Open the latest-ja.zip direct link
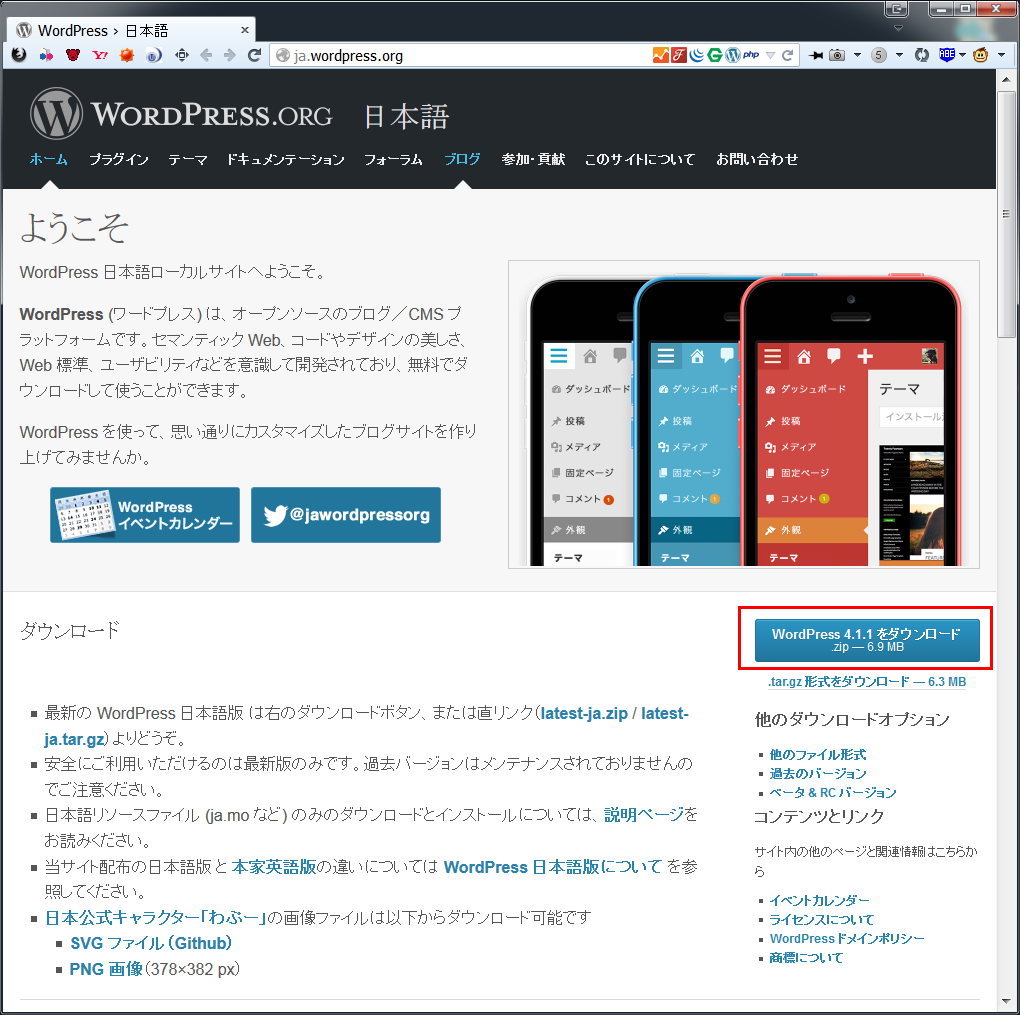Screen dimensions: 1020x1015 [584, 713]
